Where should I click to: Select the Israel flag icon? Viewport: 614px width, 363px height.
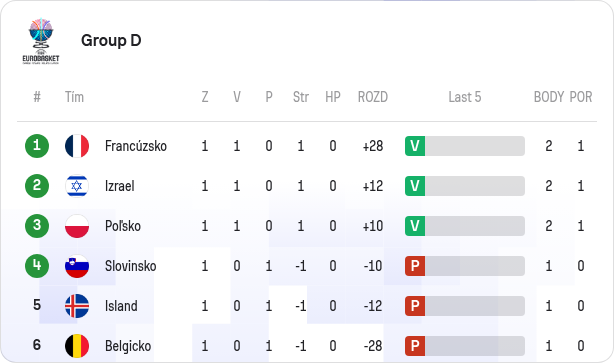tap(77, 186)
